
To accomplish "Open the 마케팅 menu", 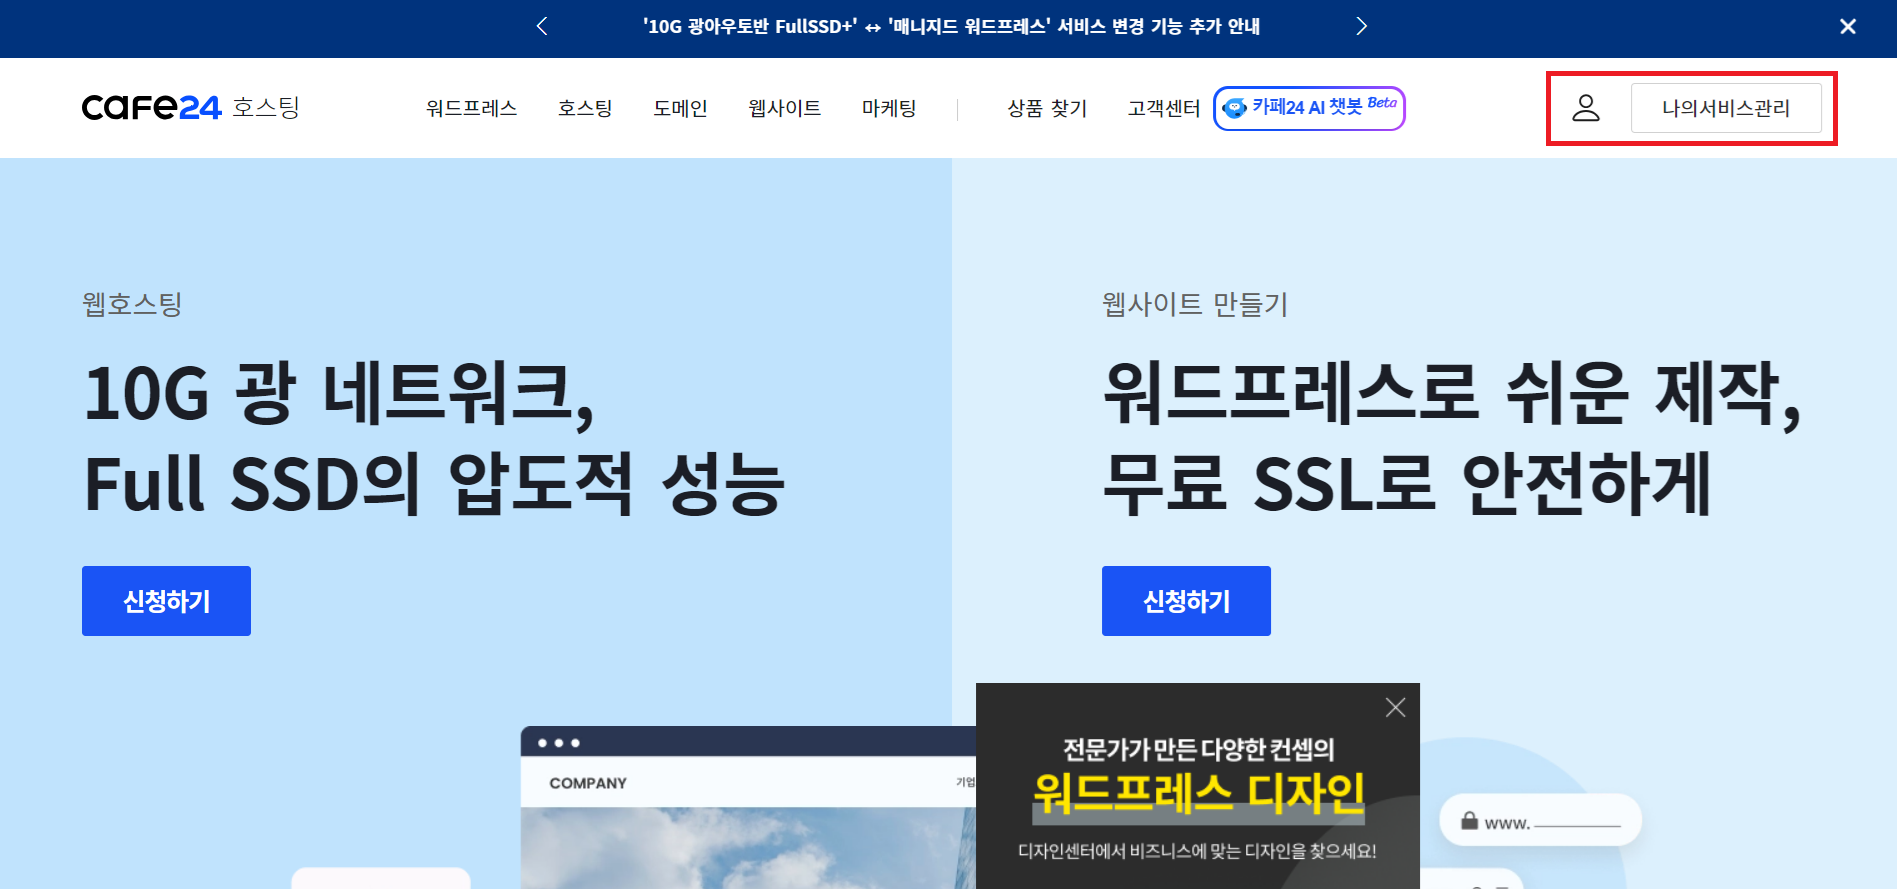I will click(889, 108).
